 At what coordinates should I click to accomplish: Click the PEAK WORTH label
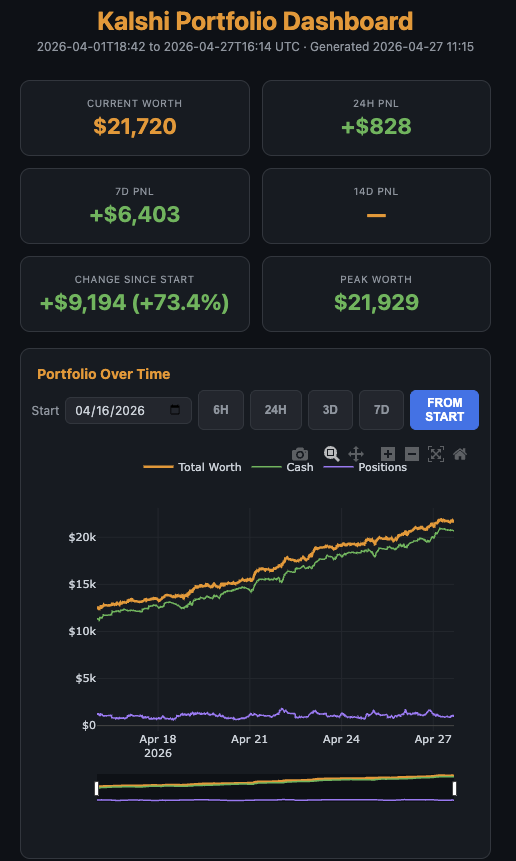[x=376, y=279]
